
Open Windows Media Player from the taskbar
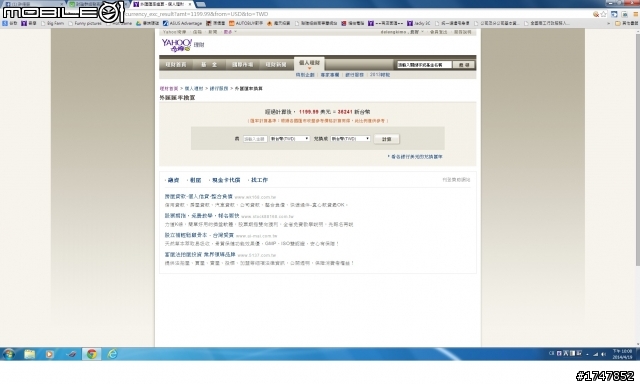point(49,354)
